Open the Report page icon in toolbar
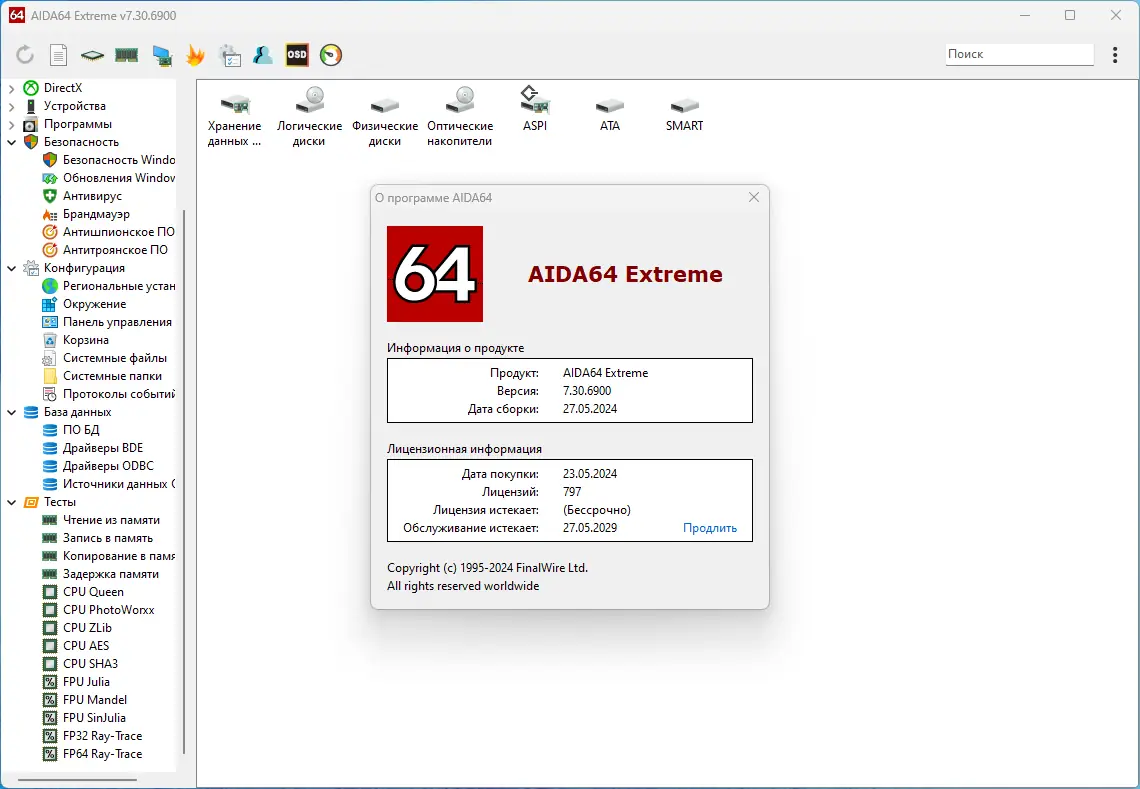 tap(59, 55)
